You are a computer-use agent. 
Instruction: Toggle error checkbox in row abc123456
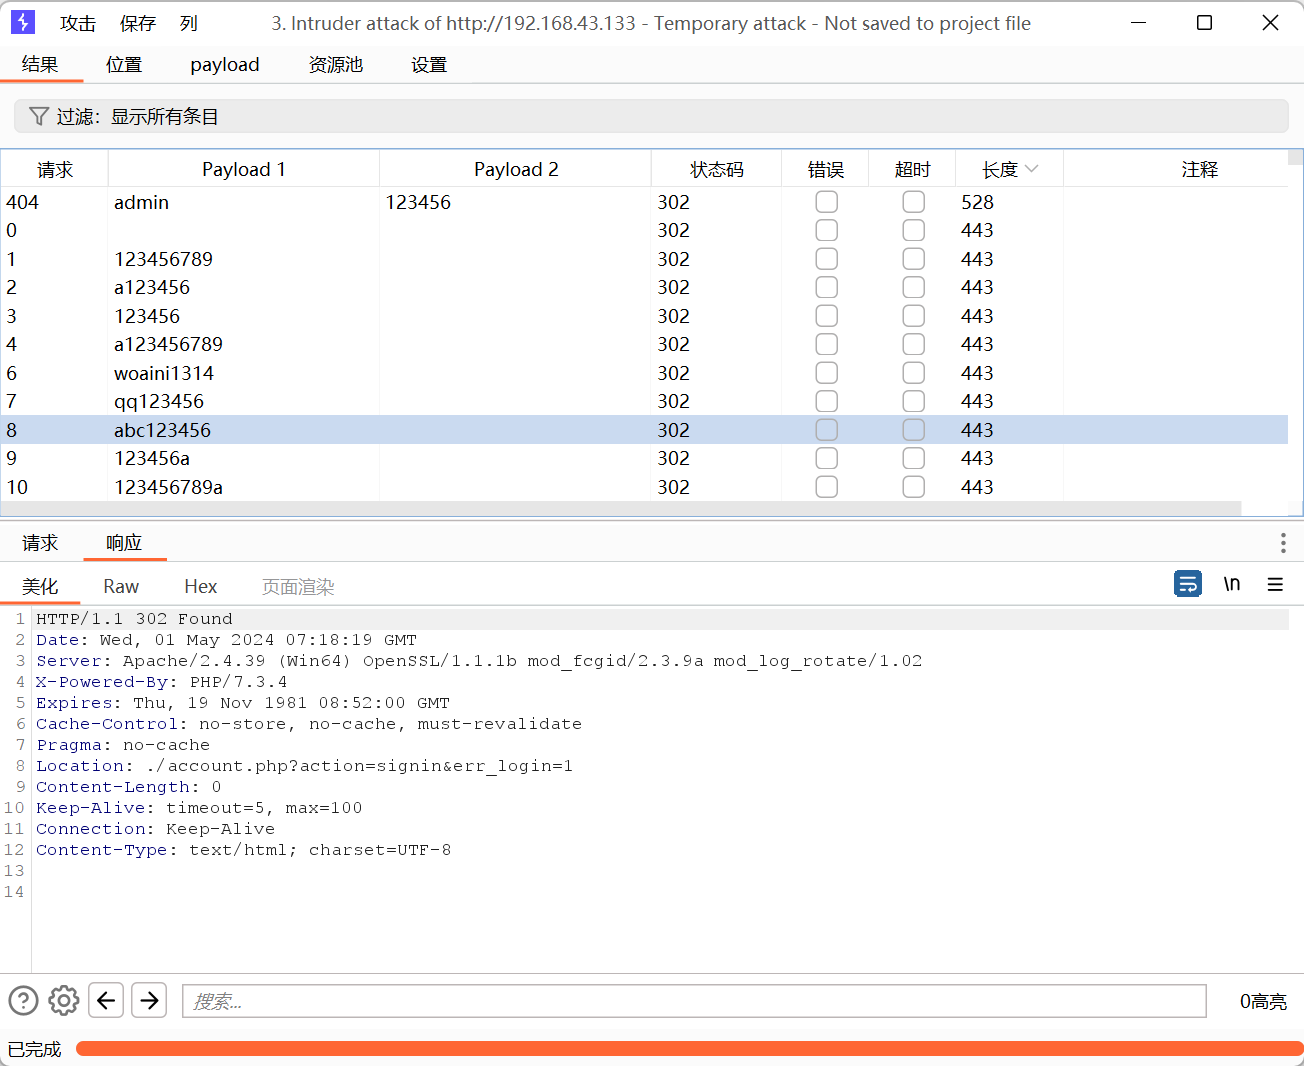[x=826, y=430]
